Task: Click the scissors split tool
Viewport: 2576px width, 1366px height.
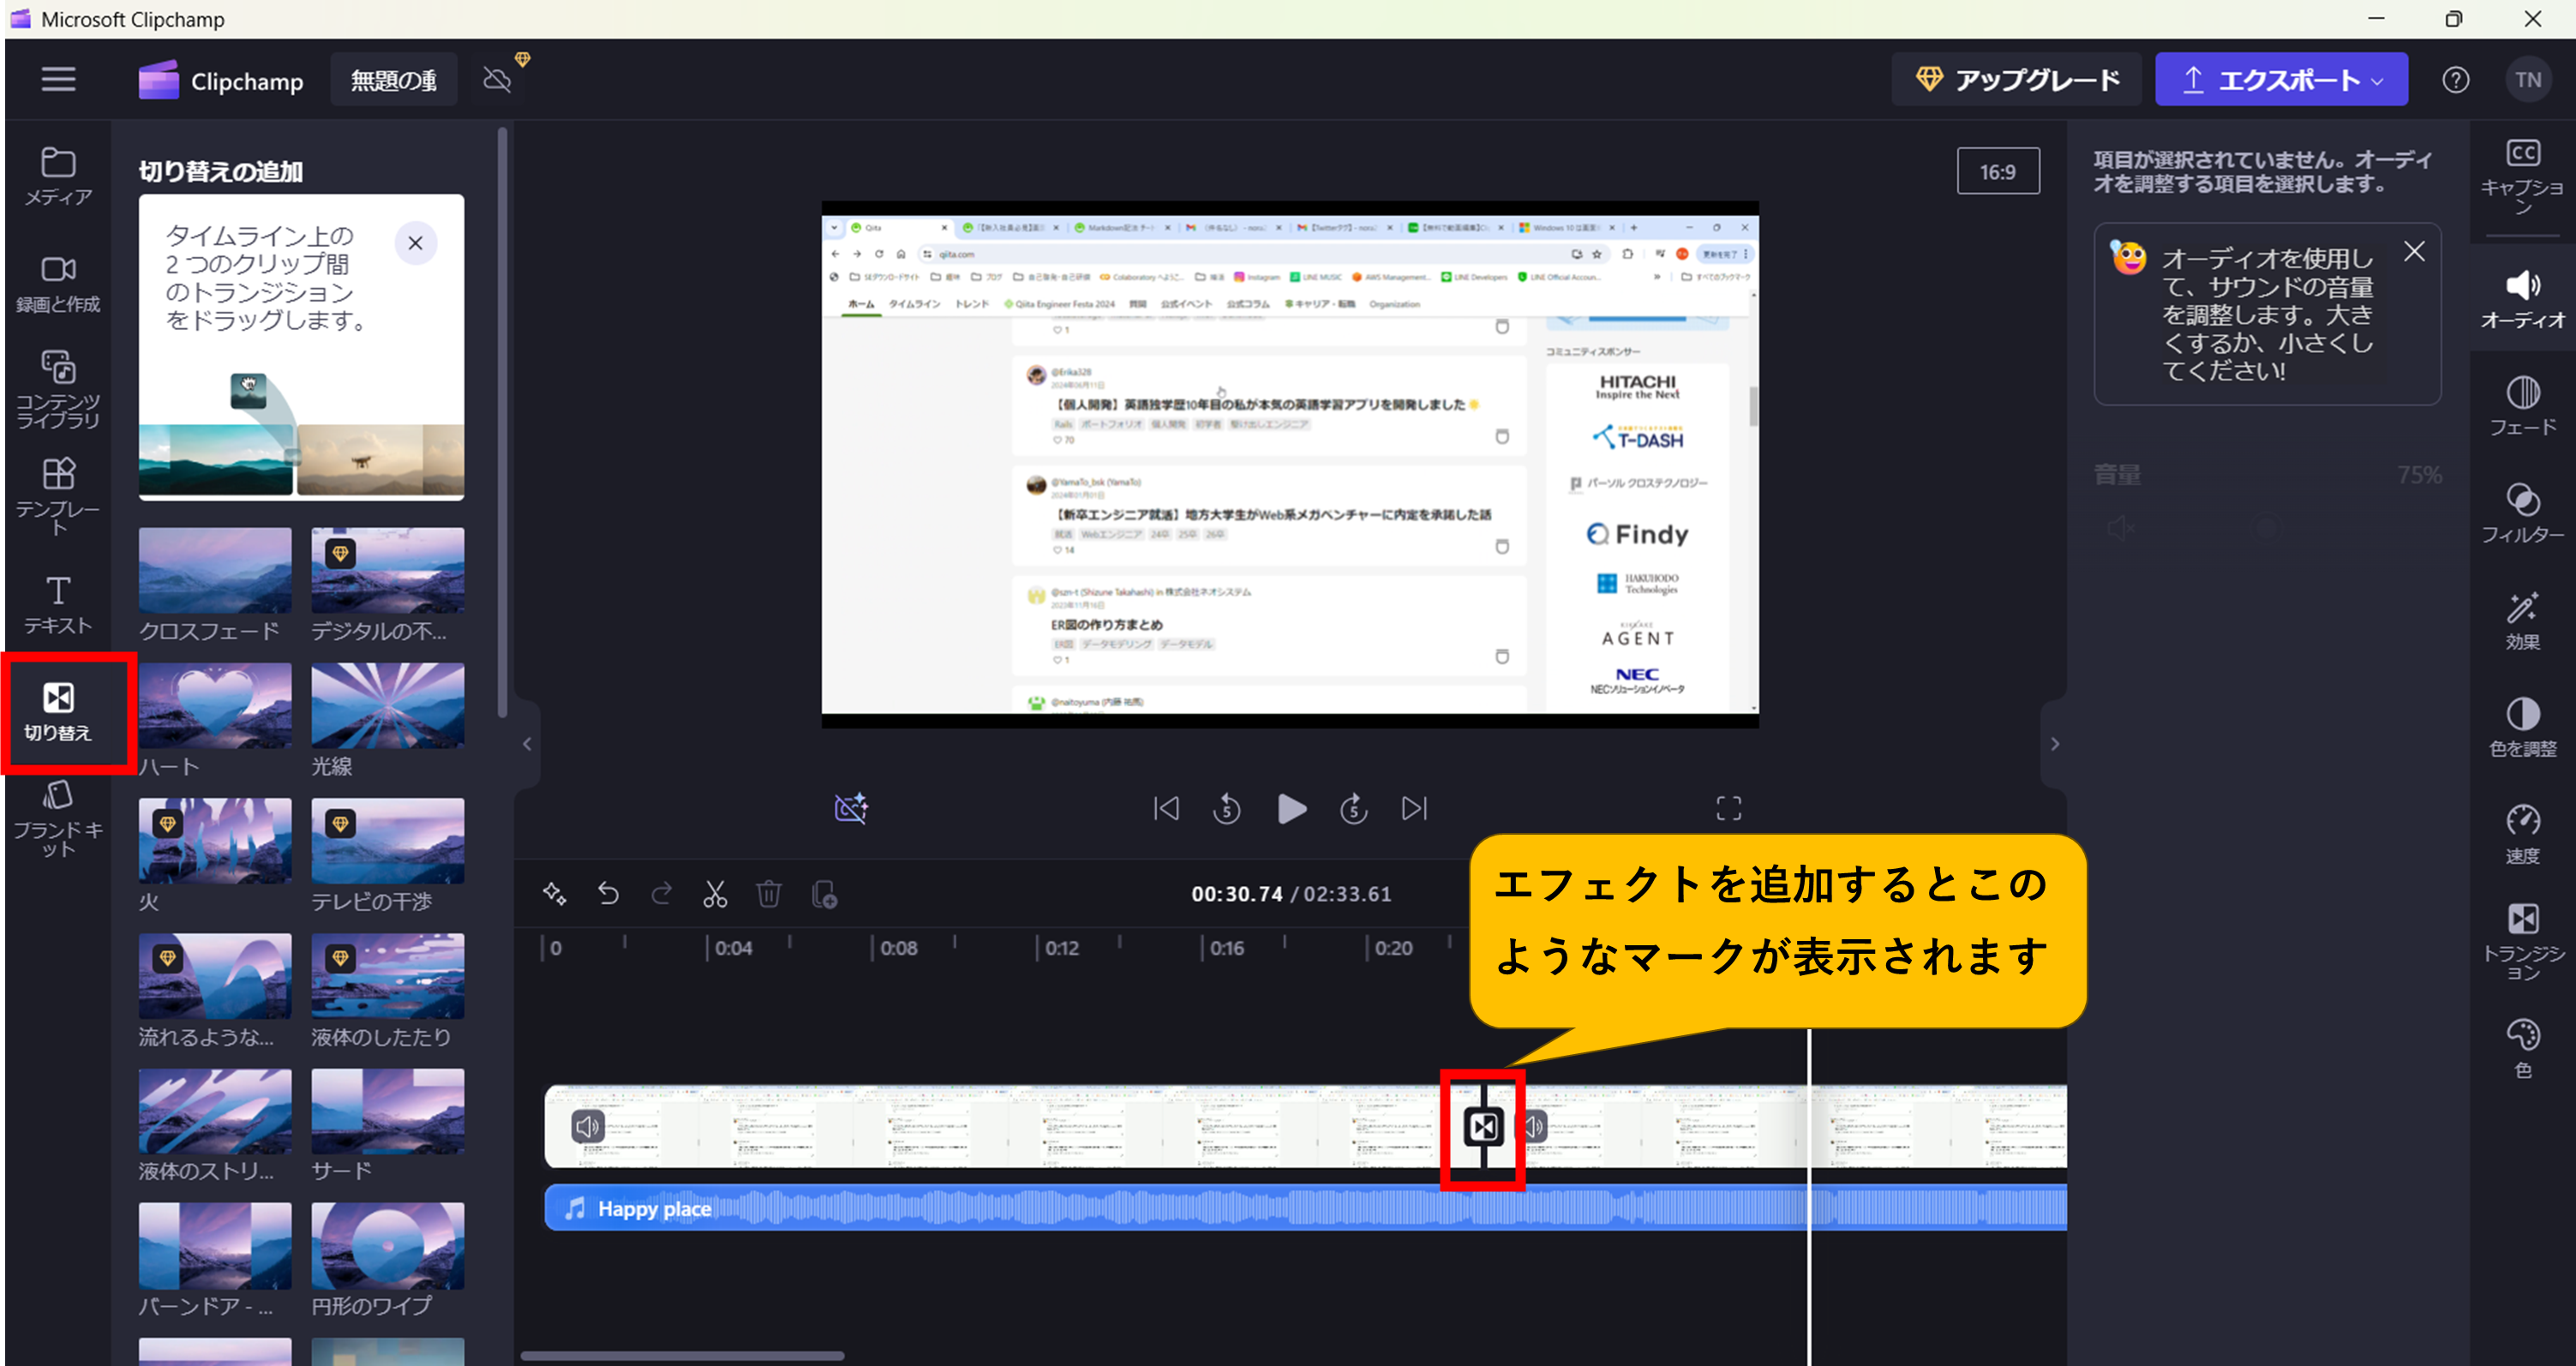Action: point(714,893)
